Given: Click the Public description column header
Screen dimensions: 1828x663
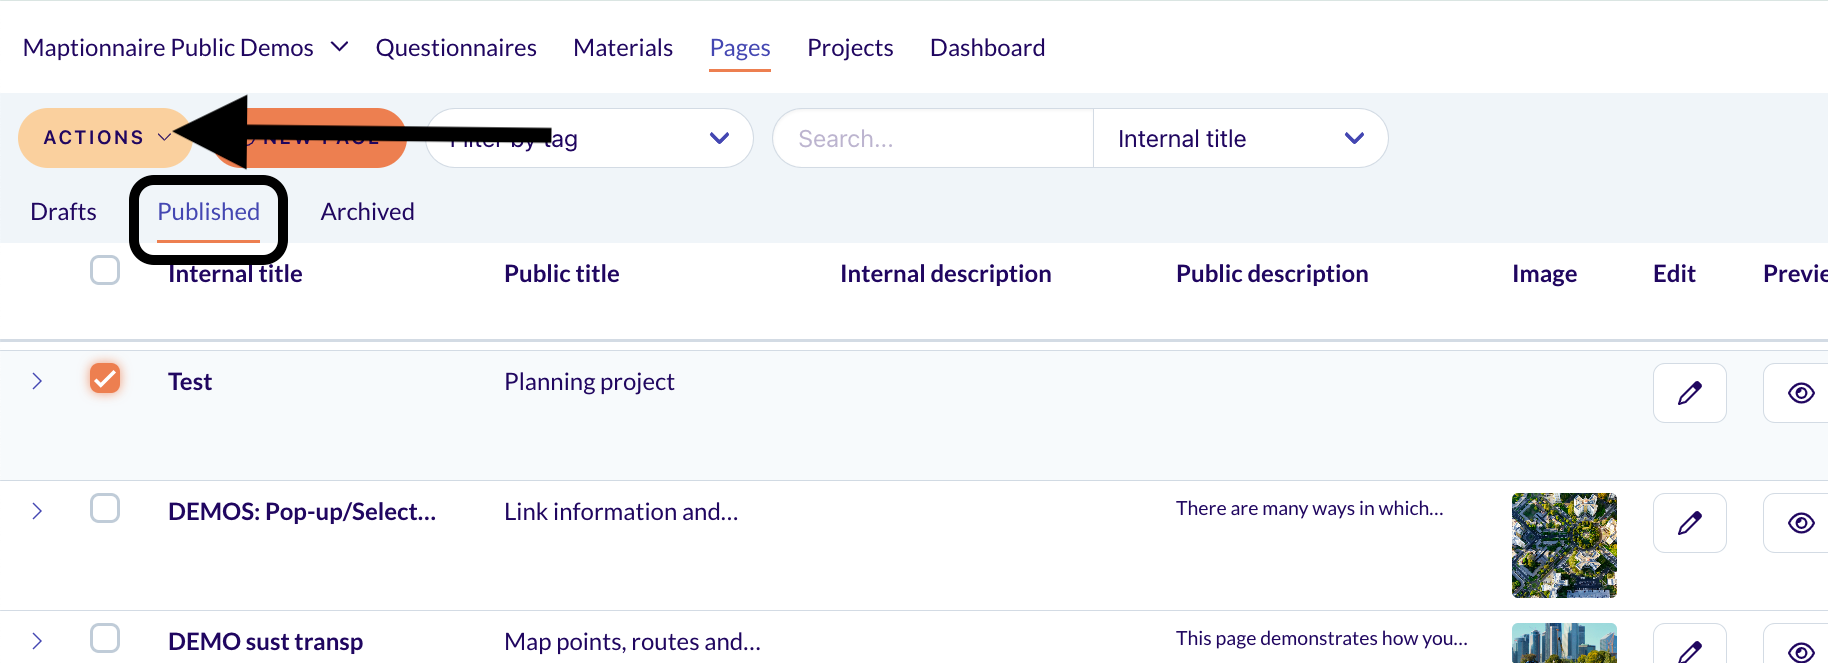Looking at the screenshot, I should click(1272, 273).
